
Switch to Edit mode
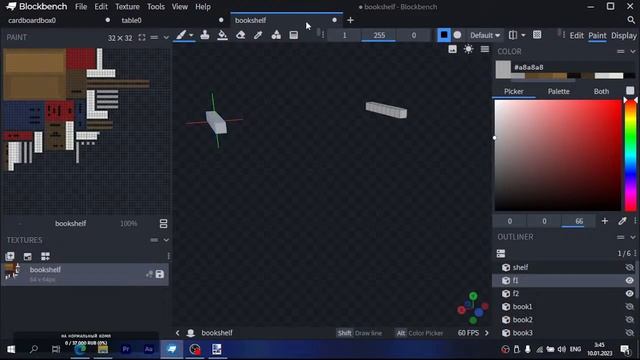coord(576,36)
